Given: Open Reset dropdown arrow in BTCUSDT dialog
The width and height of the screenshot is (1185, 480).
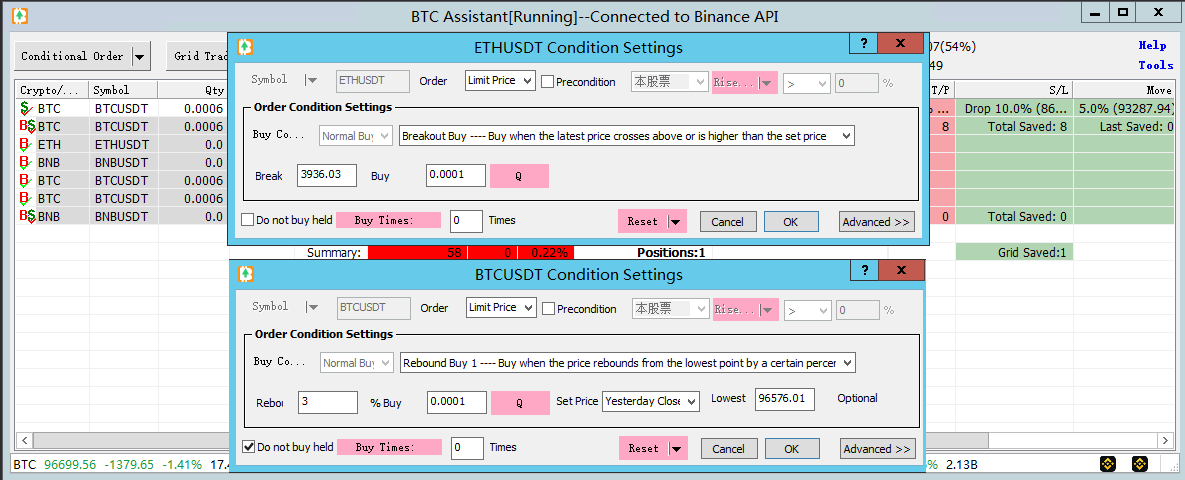Looking at the screenshot, I should pyautogui.click(x=676, y=448).
